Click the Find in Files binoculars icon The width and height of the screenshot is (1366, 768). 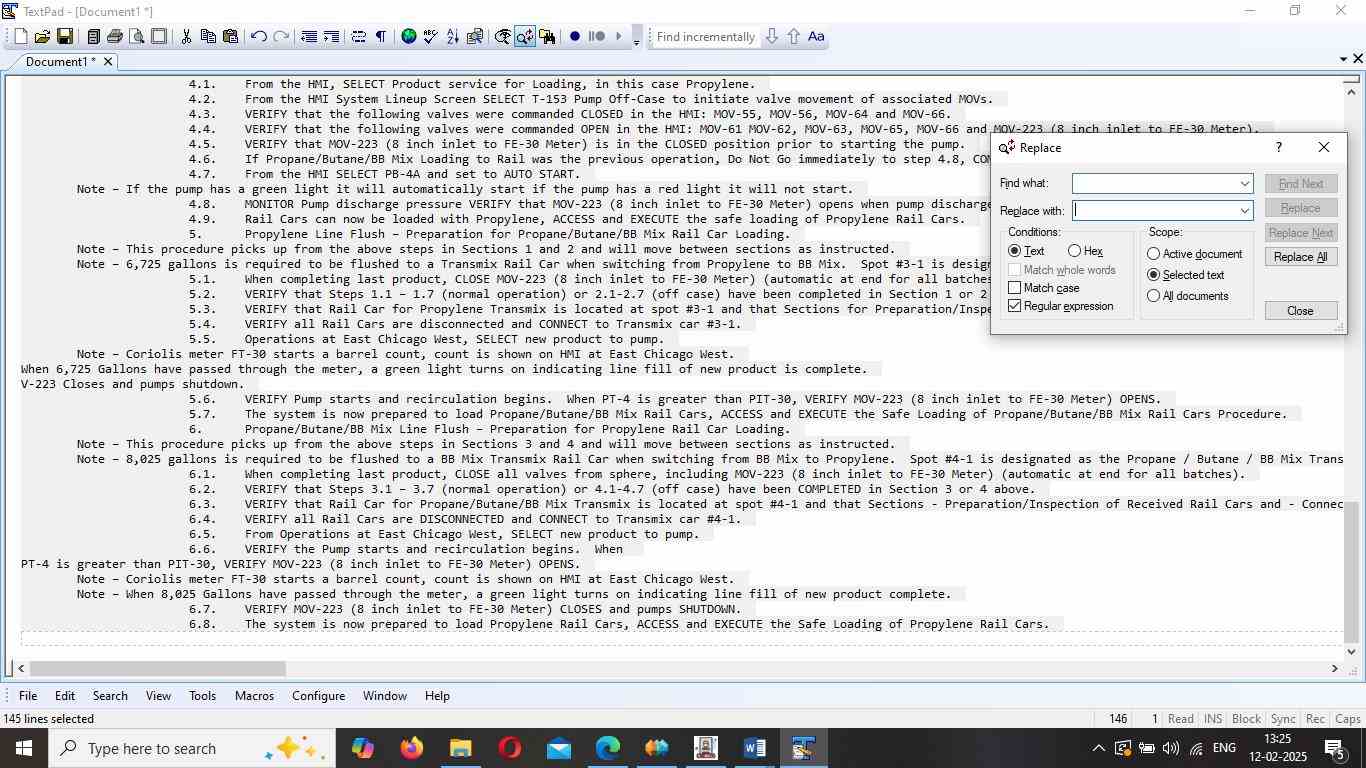tap(547, 37)
